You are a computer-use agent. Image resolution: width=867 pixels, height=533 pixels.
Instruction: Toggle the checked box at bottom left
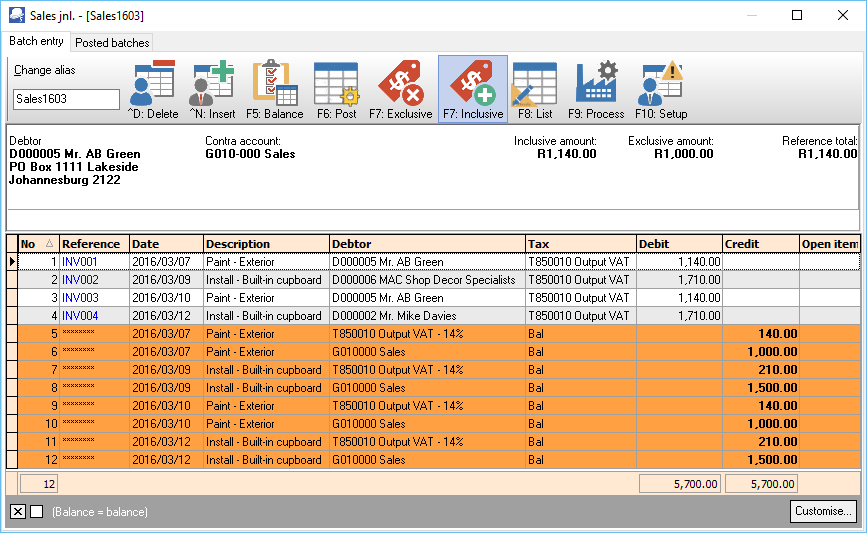click(18, 512)
